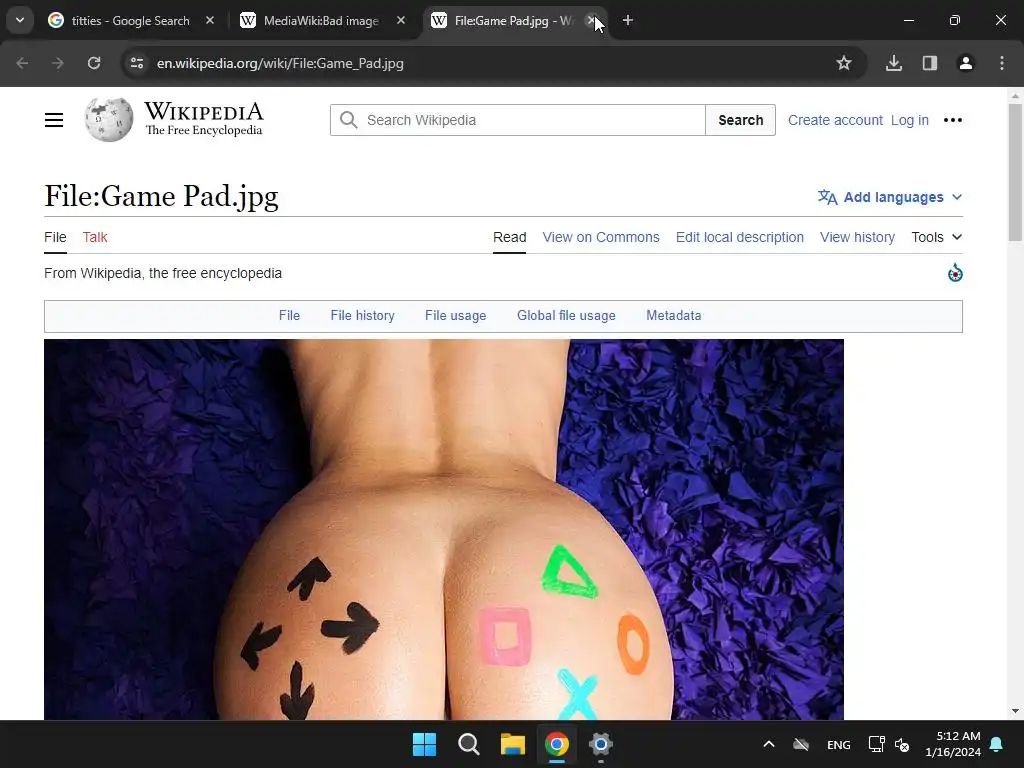Select the File namespace tab
The image size is (1024, 768).
tap(55, 237)
